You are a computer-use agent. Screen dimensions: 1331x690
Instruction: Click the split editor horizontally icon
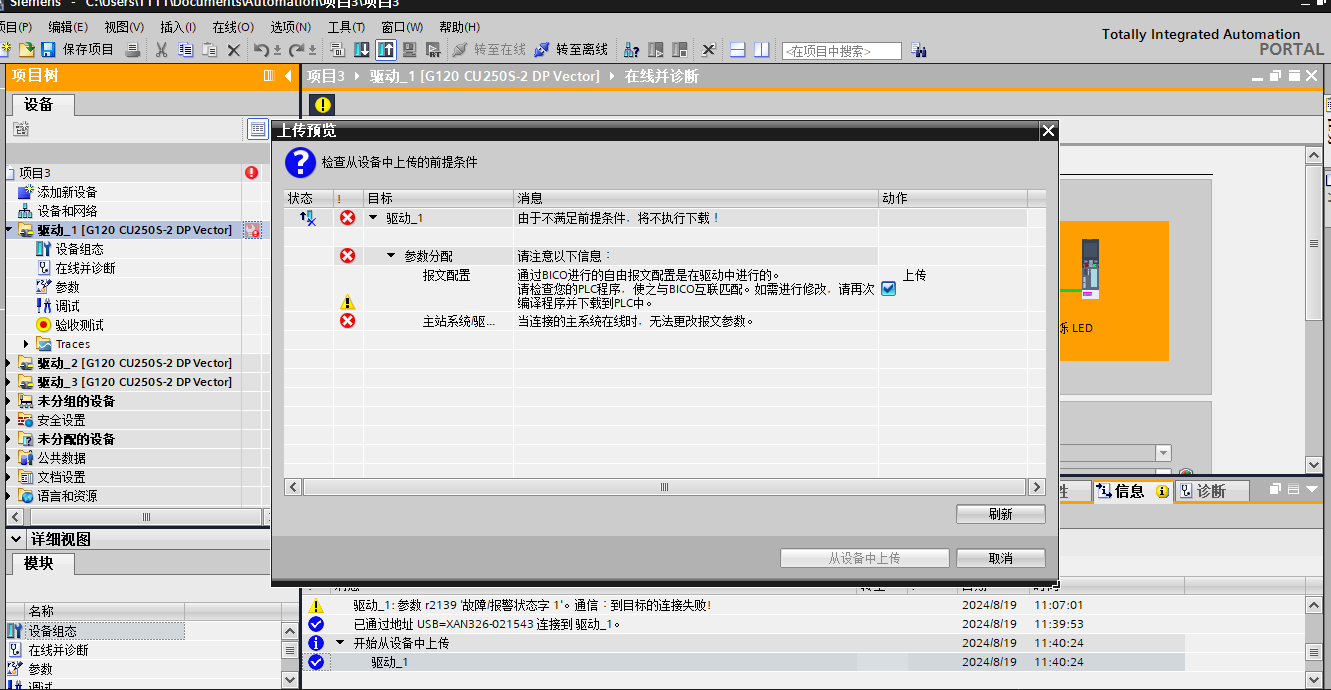738,49
